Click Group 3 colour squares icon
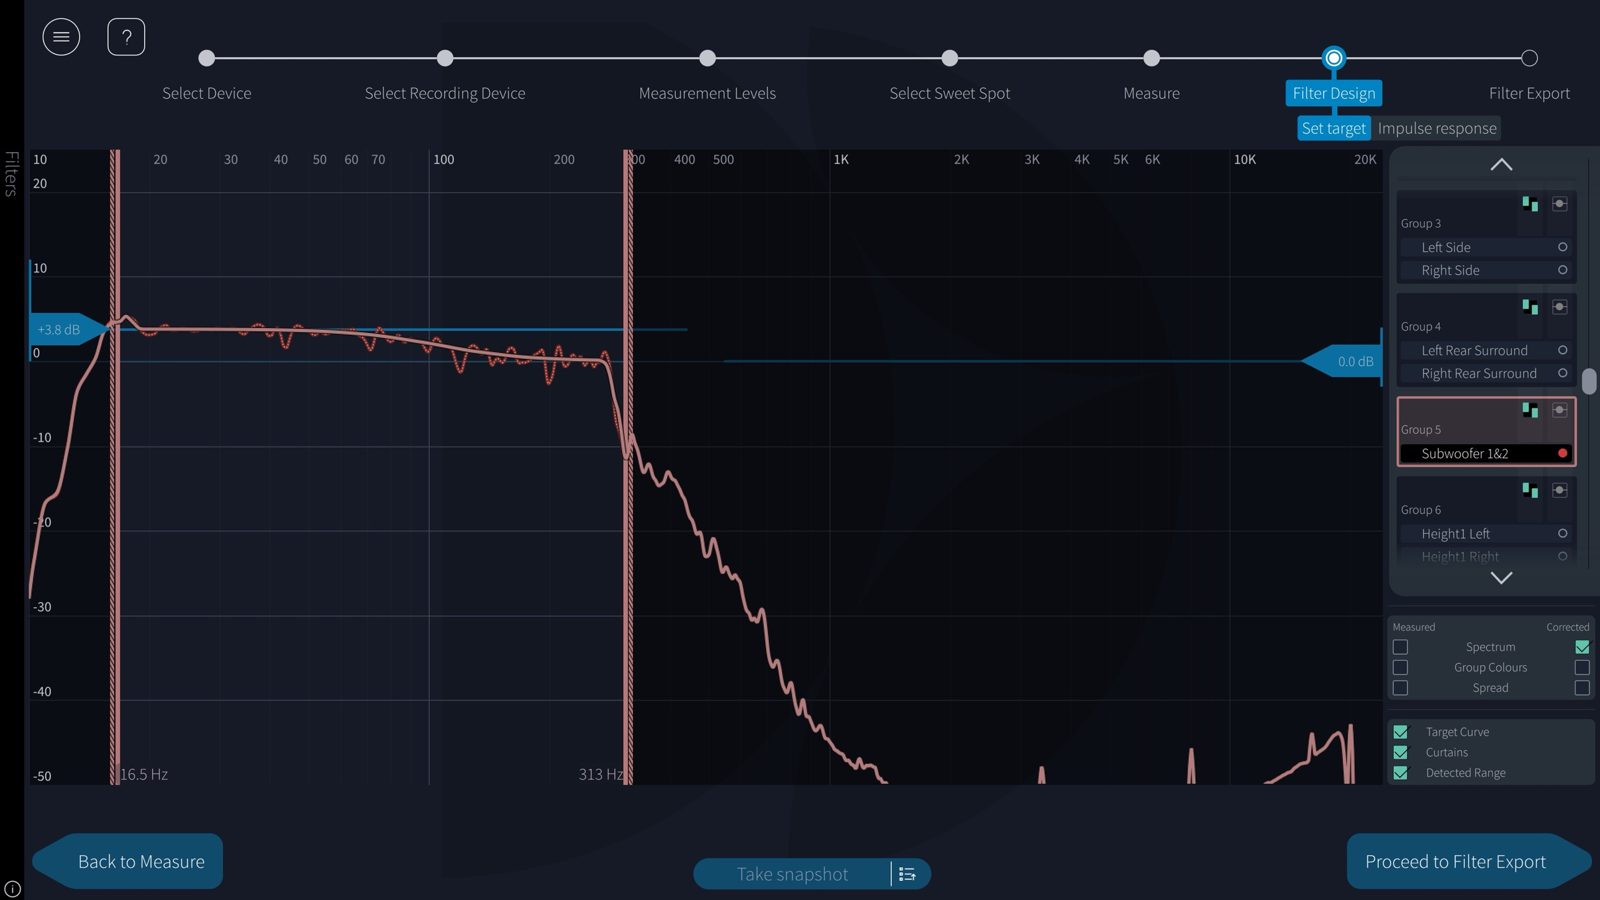Screen dimensions: 1600x900 click(x=1530, y=204)
